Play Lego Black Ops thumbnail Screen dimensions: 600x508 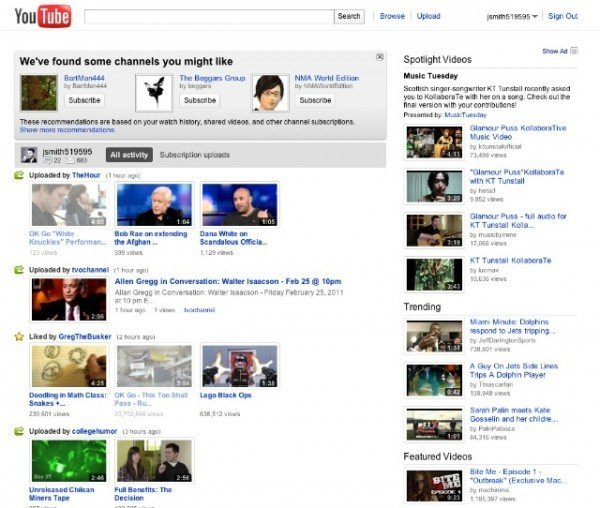pyautogui.click(x=240, y=366)
